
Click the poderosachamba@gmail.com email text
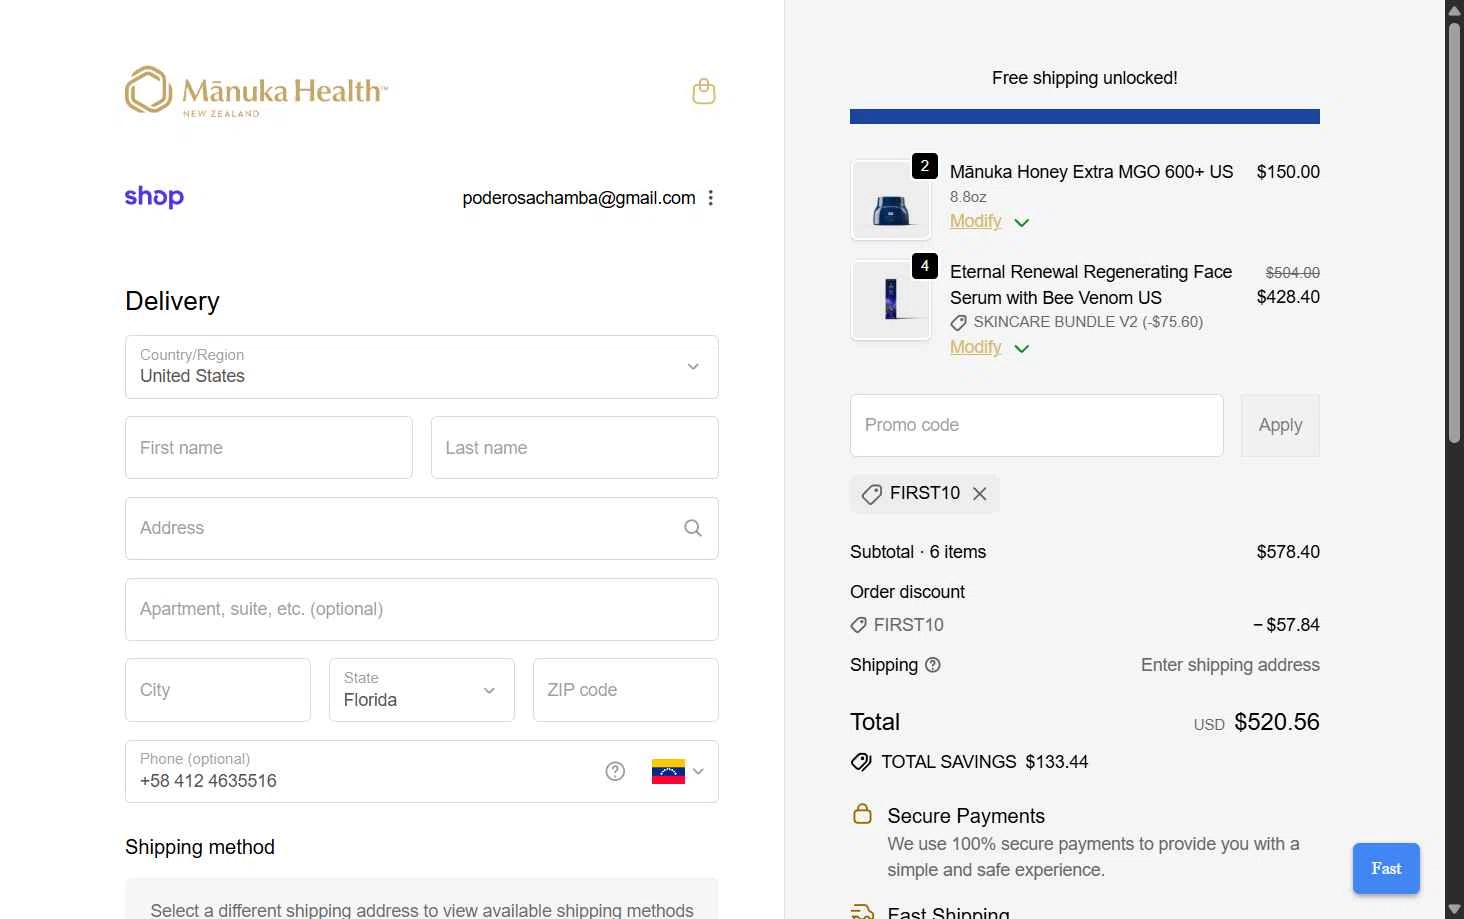[x=579, y=198]
